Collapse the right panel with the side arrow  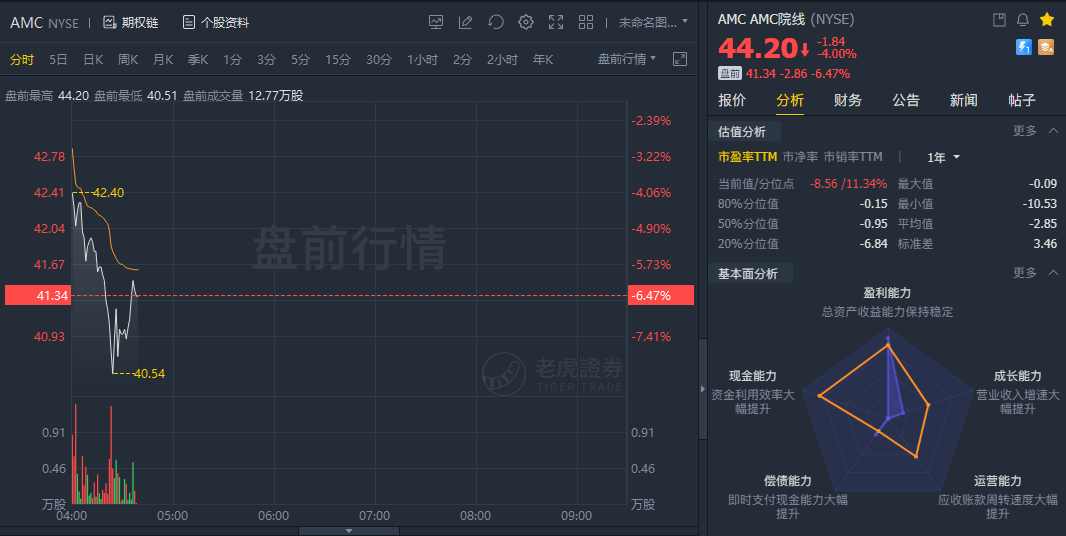click(x=703, y=389)
